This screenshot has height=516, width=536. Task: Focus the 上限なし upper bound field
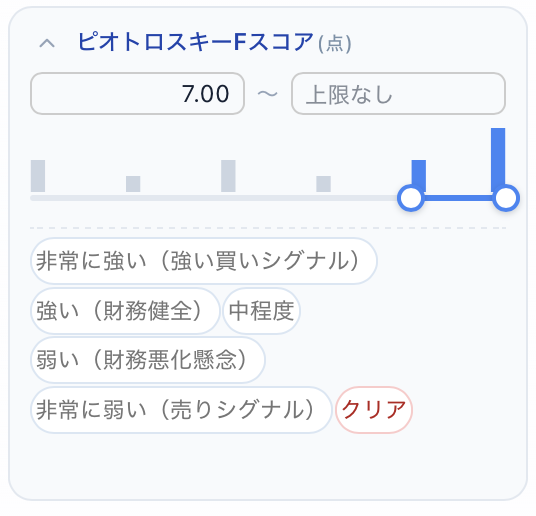tap(398, 93)
